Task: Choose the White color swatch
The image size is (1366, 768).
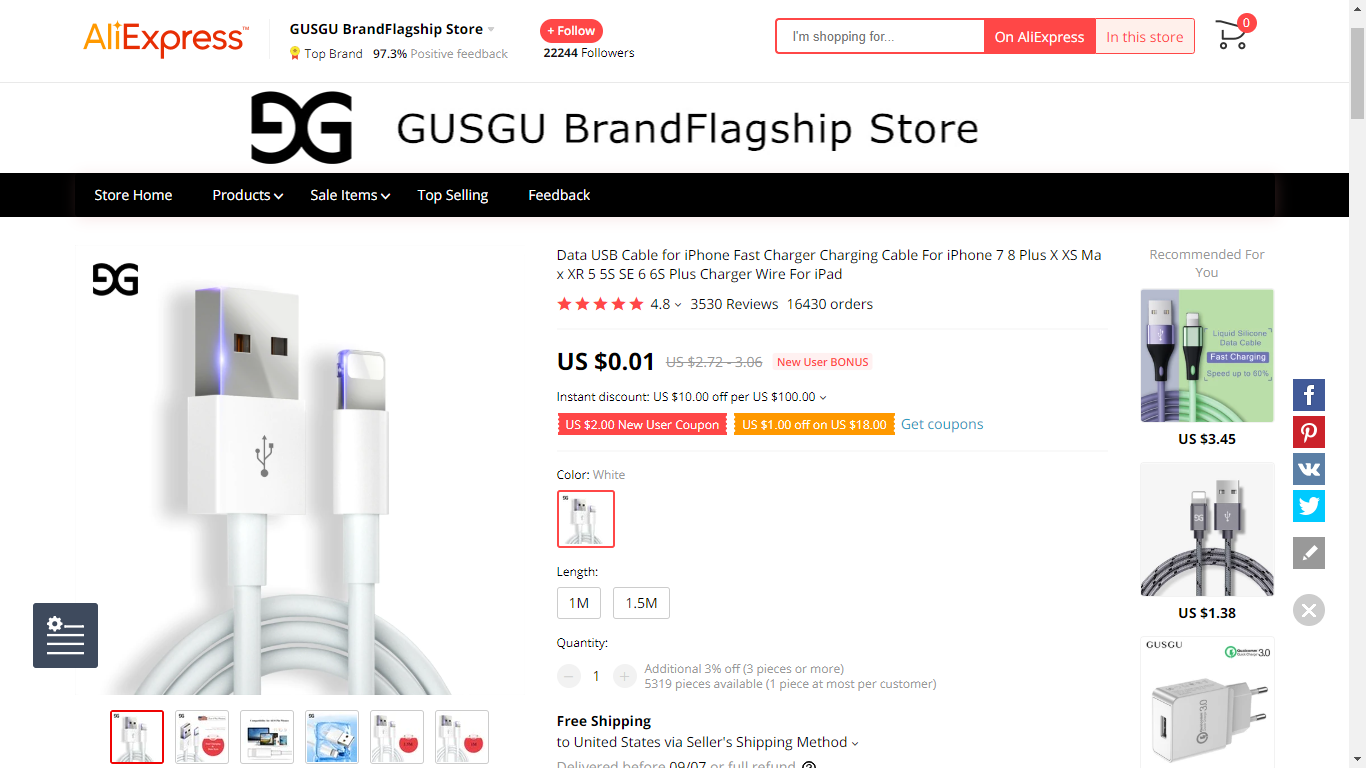Action: (586, 519)
